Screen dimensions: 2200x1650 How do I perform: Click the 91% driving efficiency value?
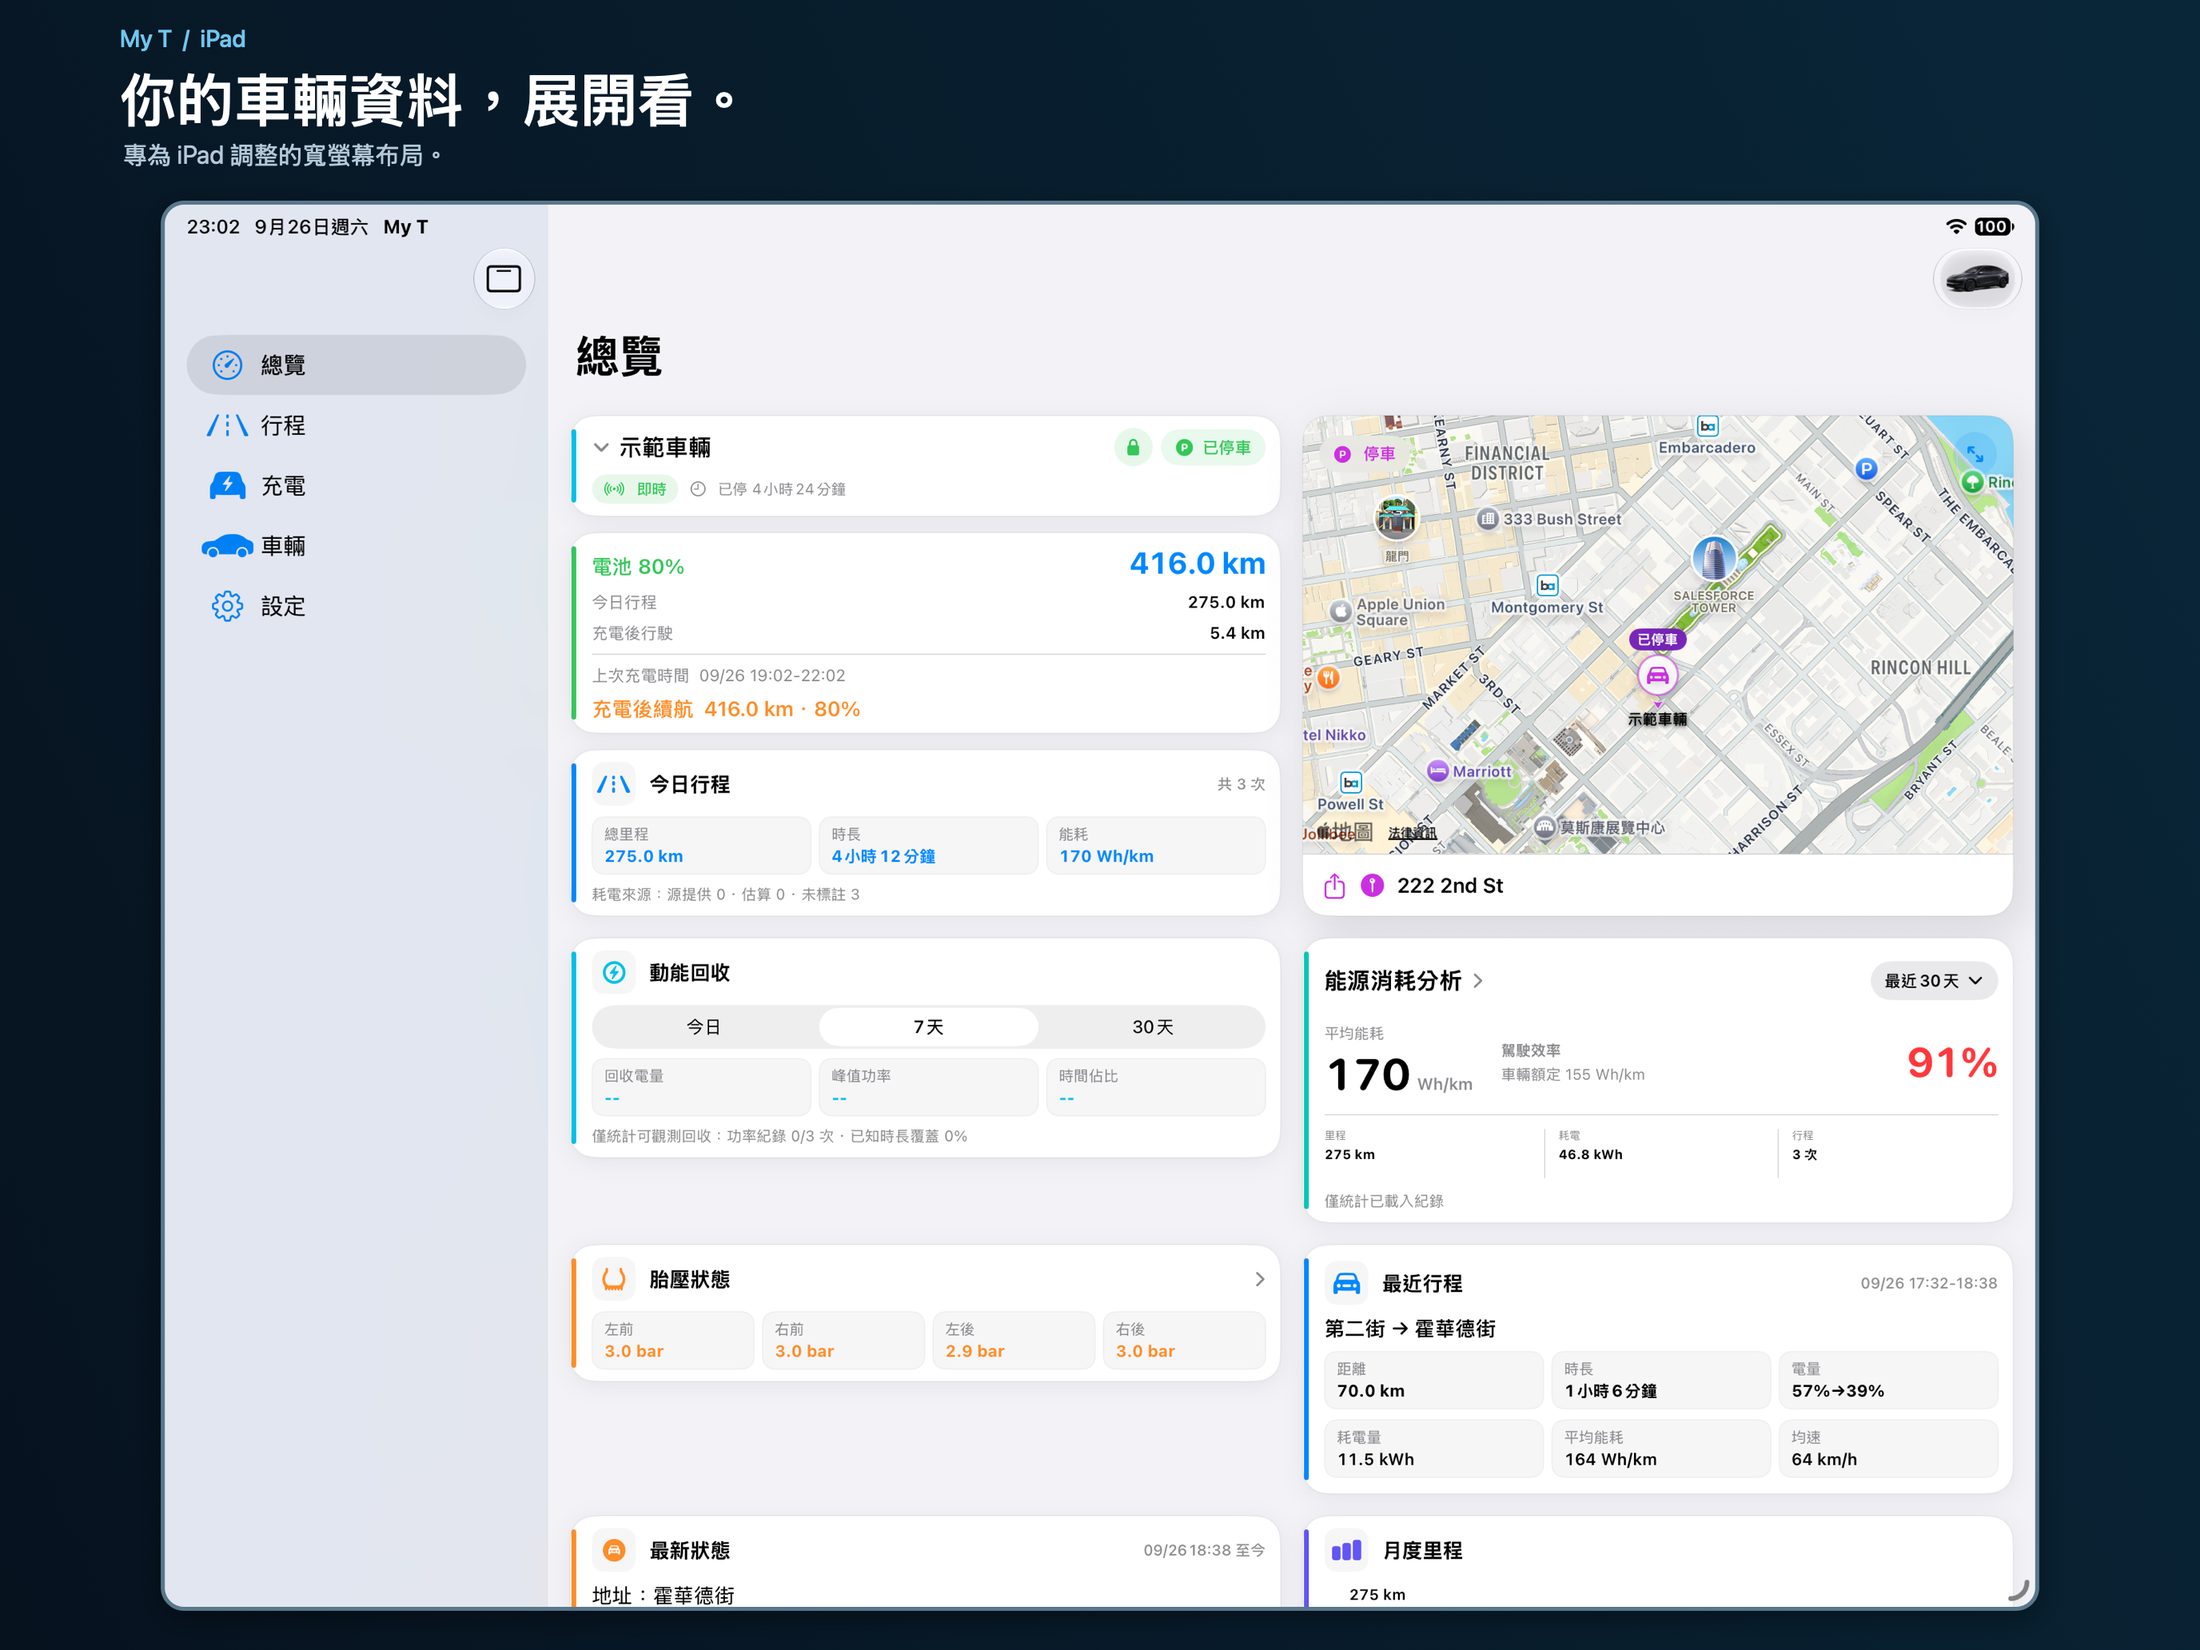tap(1951, 1062)
